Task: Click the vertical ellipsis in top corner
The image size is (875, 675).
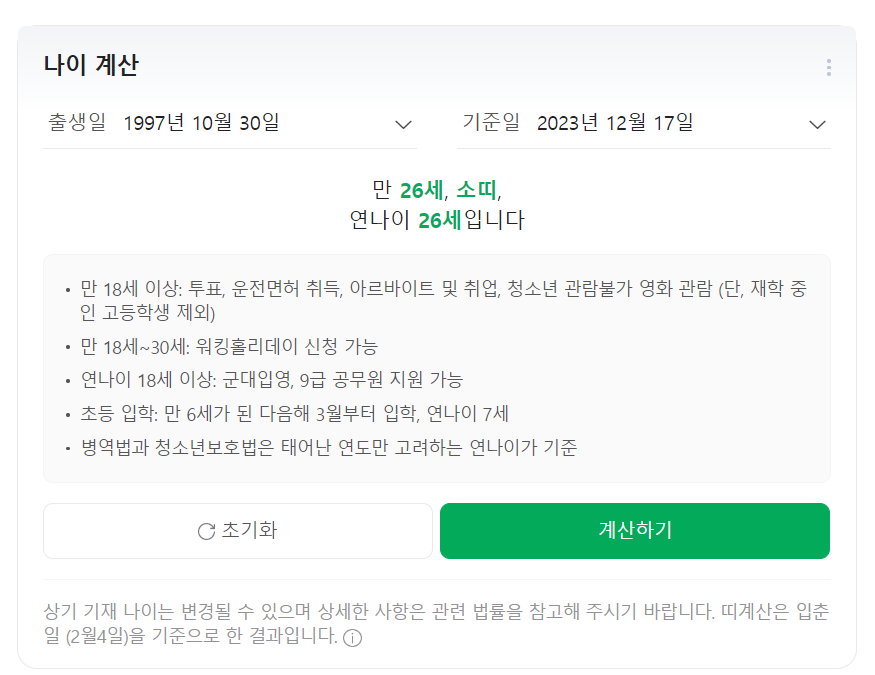Action: (828, 67)
